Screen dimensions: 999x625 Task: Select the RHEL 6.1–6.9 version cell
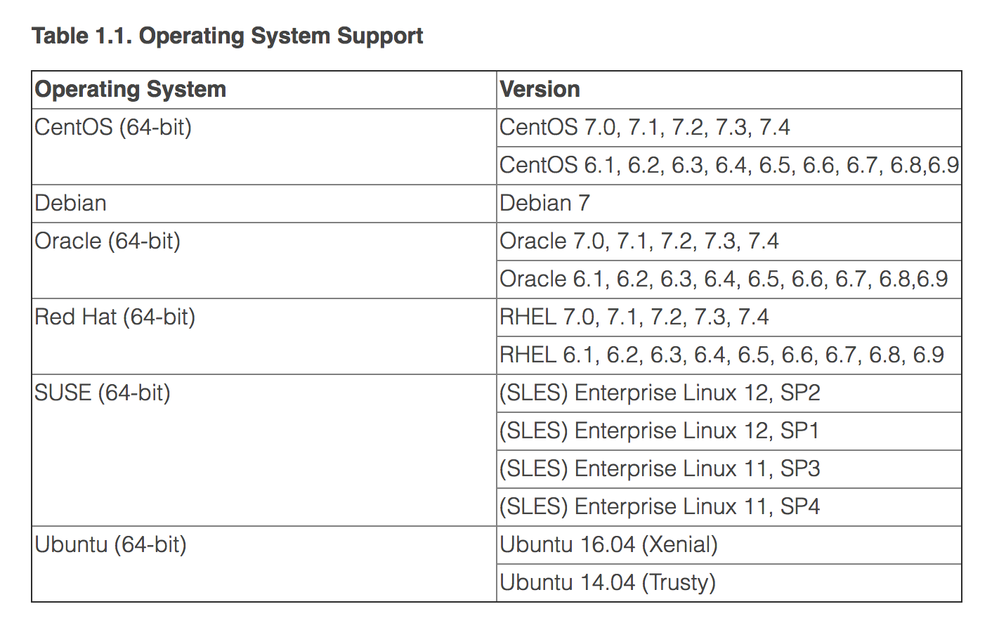pos(721,355)
